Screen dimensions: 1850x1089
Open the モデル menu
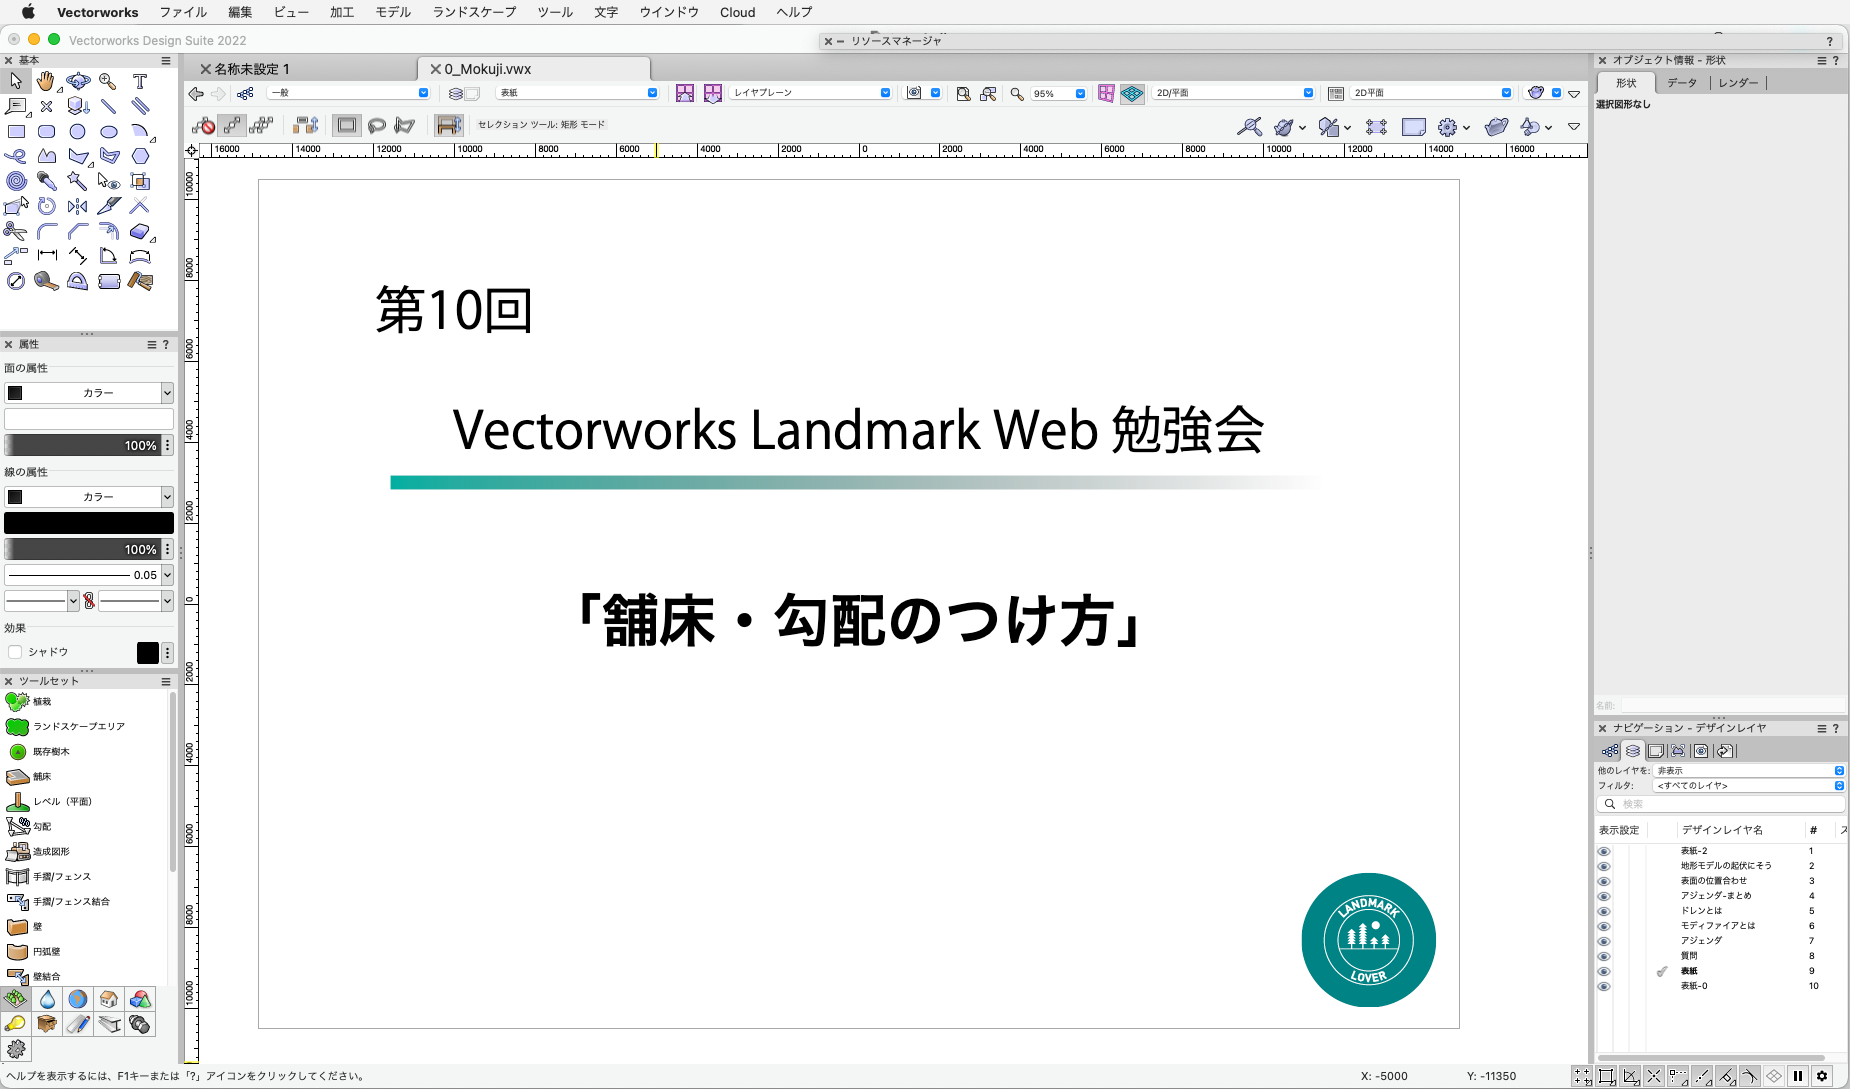coord(393,12)
